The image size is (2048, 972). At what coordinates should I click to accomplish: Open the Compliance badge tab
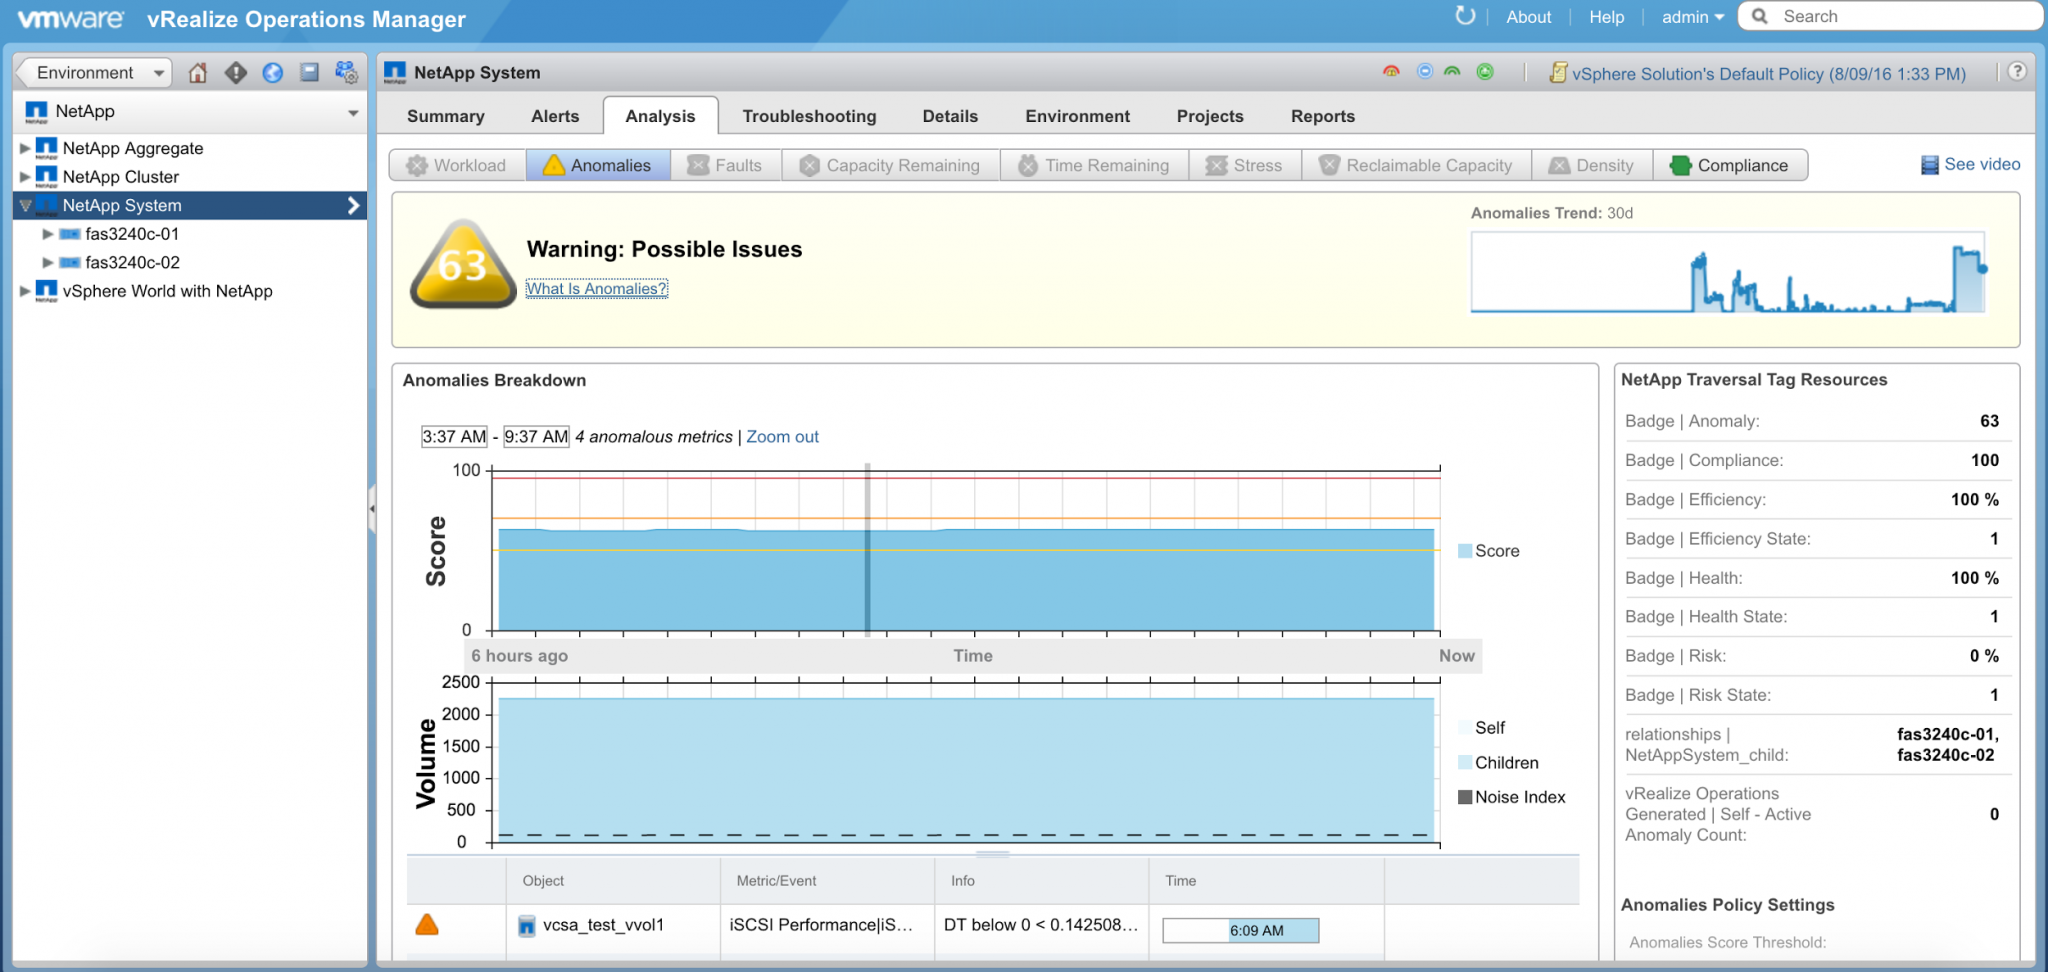1730,165
